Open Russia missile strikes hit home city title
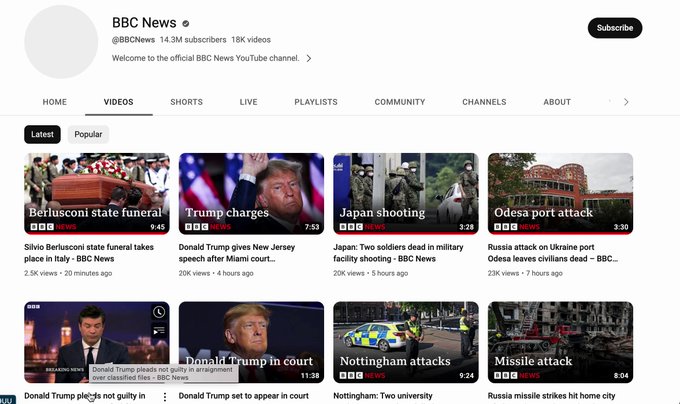The height and width of the screenshot is (404, 680). [552, 396]
